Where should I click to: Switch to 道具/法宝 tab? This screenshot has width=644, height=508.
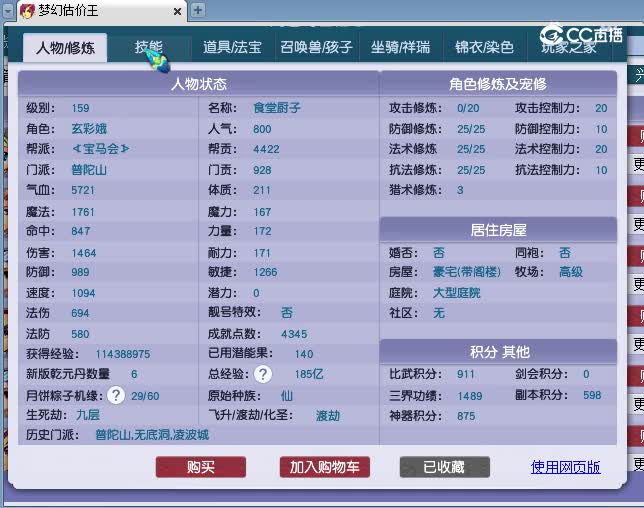click(232, 47)
